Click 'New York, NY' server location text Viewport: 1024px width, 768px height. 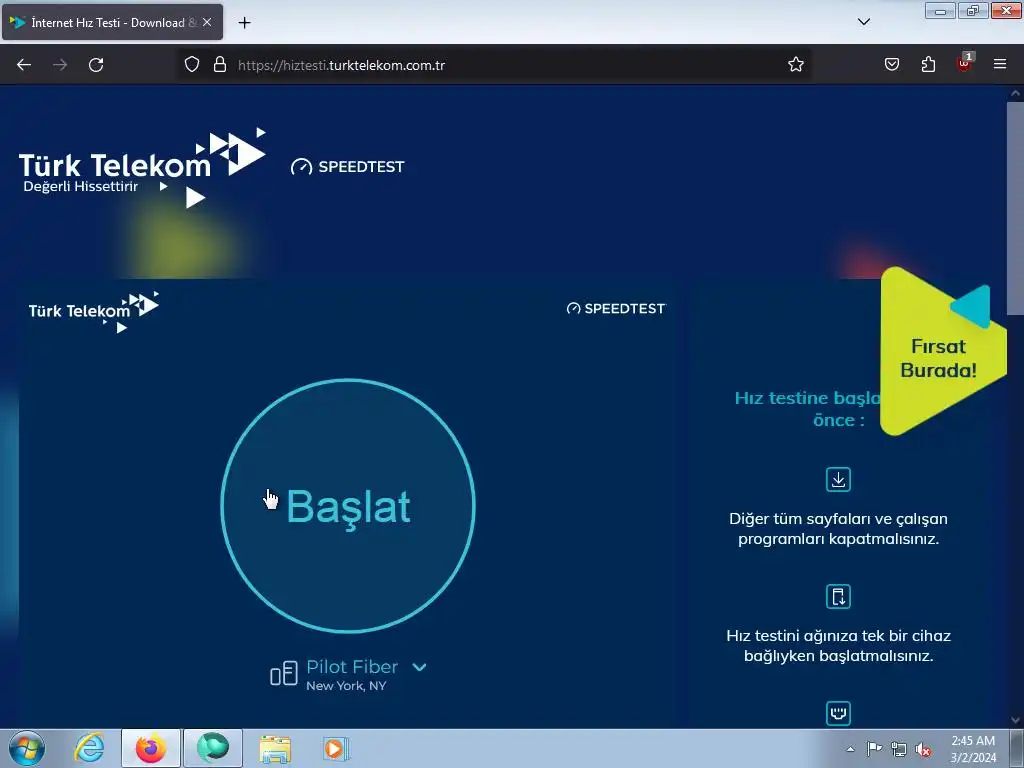[346, 686]
